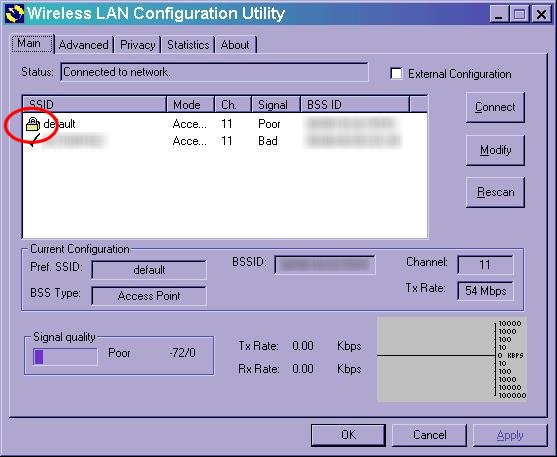Click the BSS ID column header
Image resolution: width=557 pixels, height=457 pixels.
tap(355, 104)
